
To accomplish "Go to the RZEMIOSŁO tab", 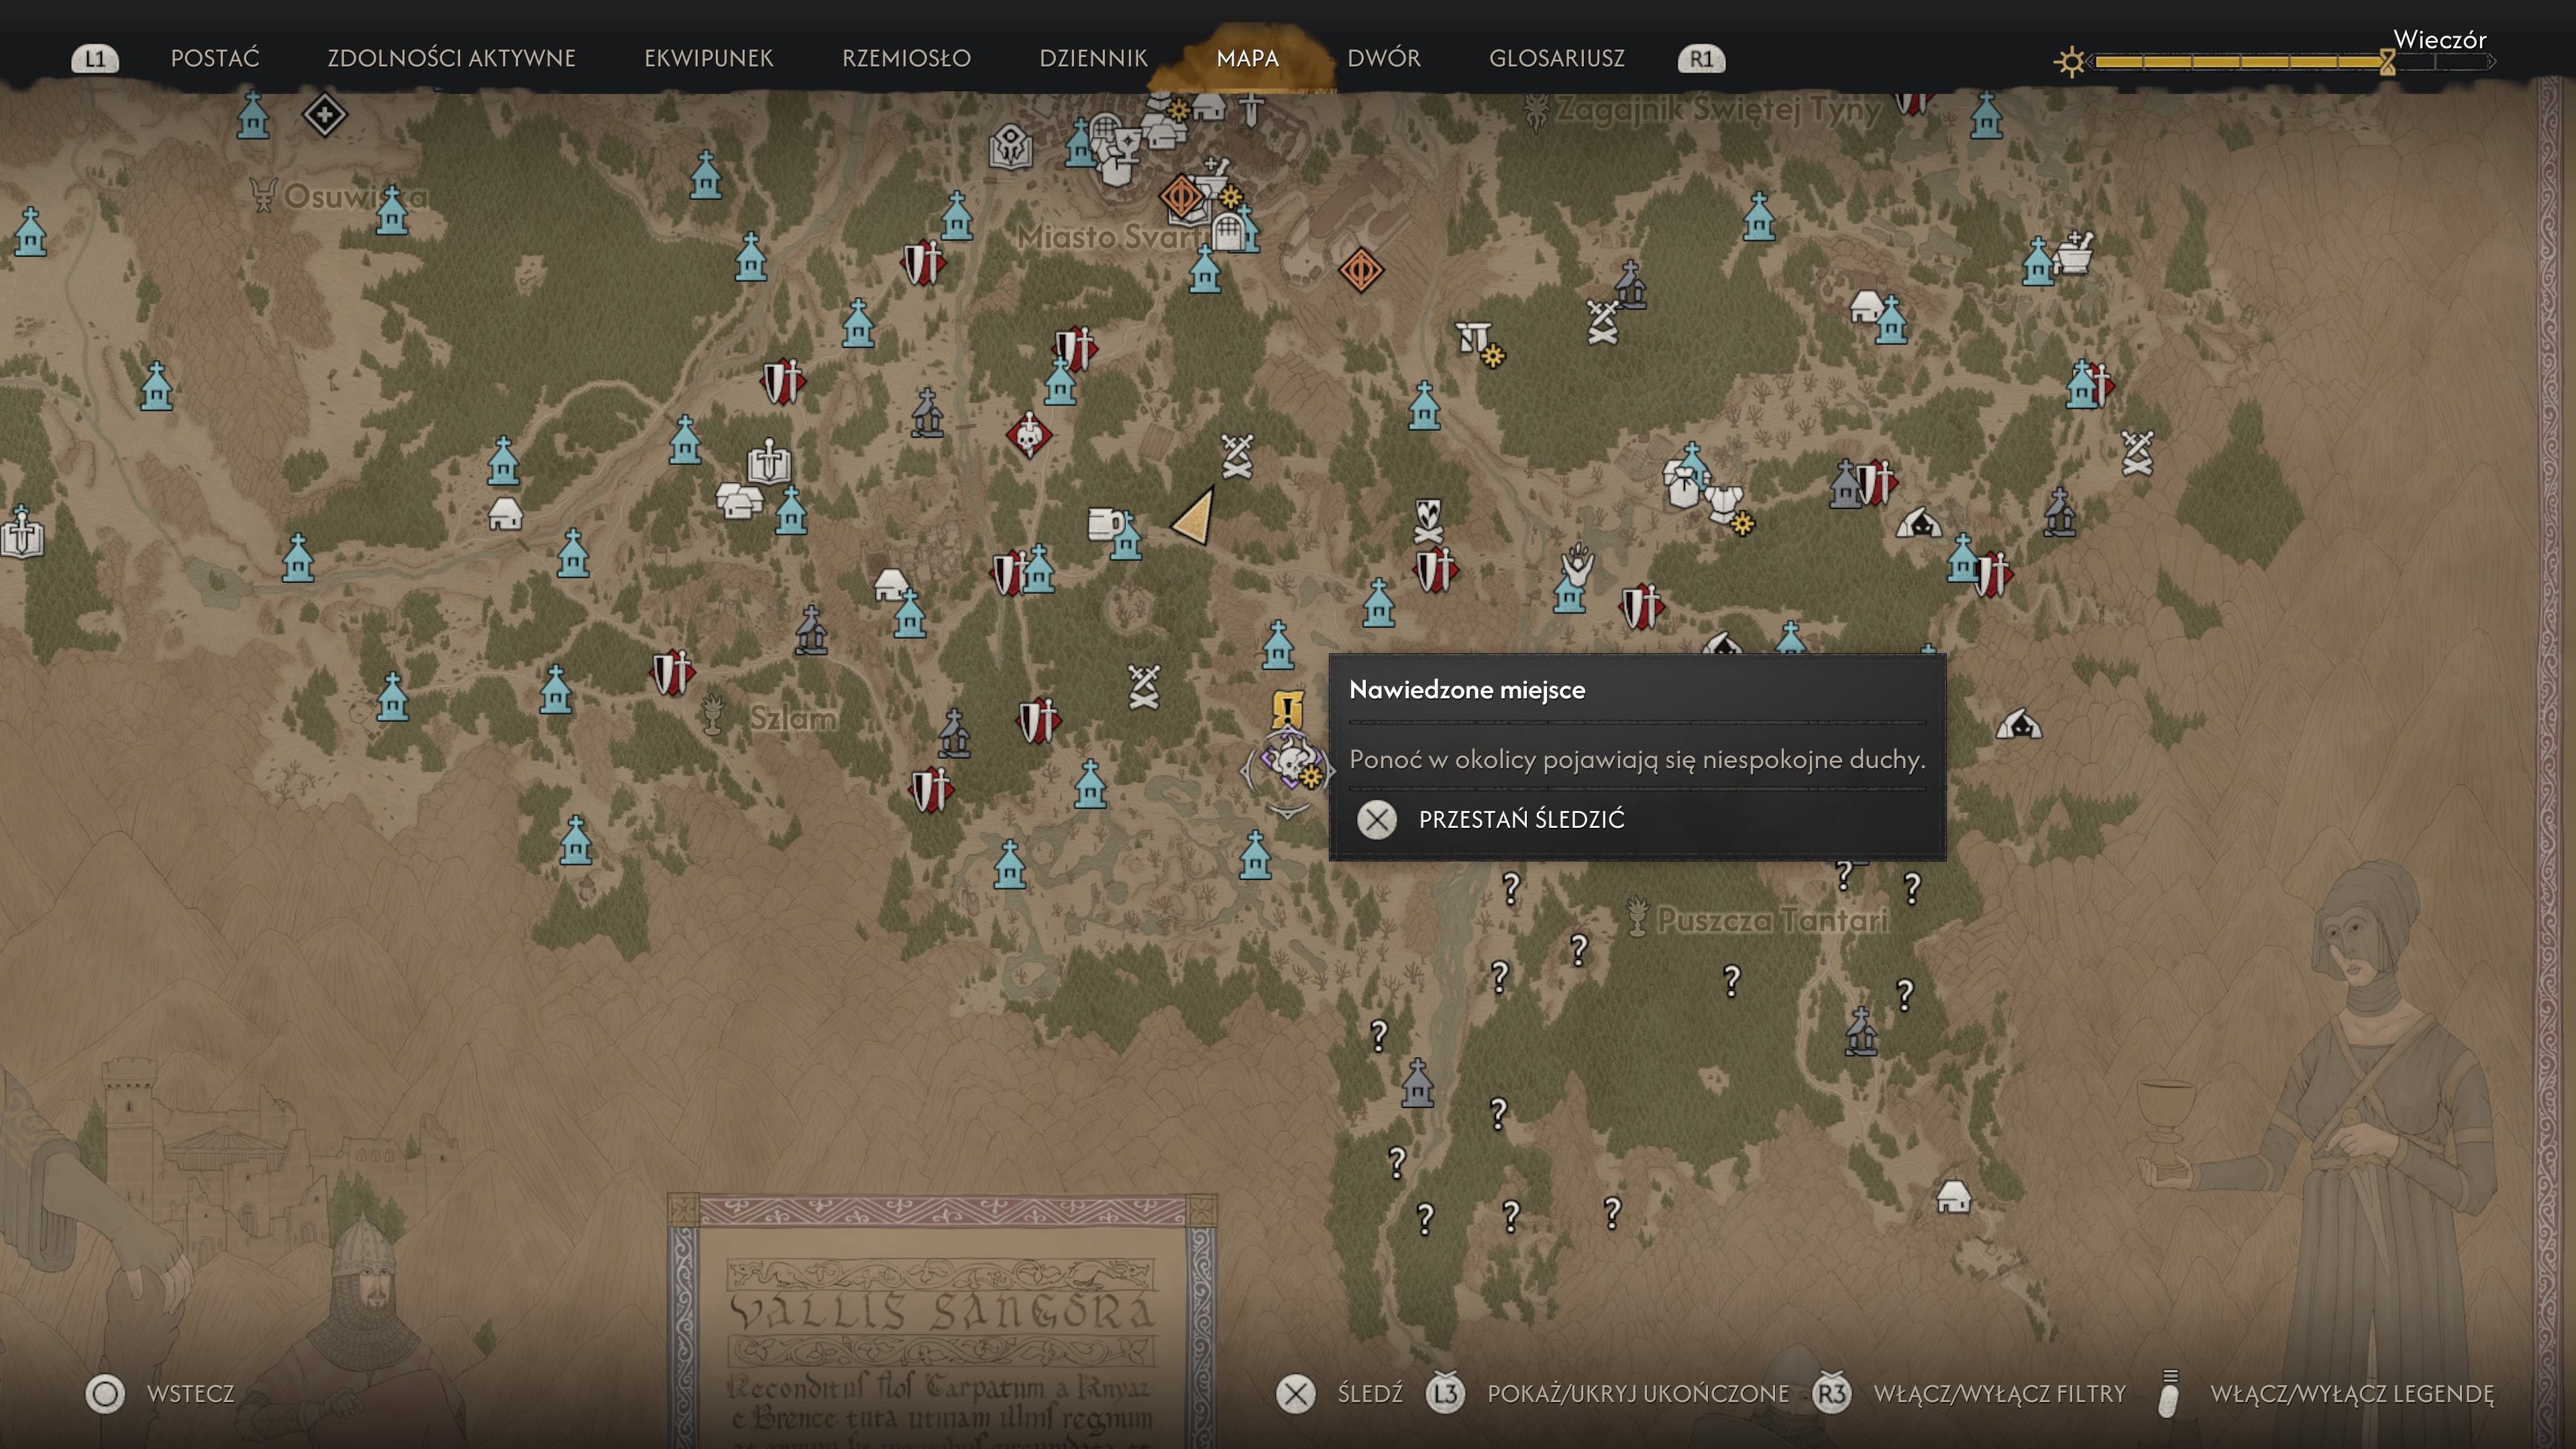I will (906, 58).
